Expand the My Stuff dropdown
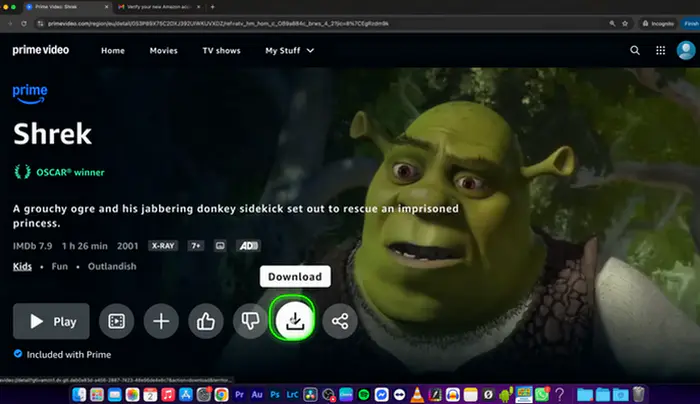This screenshot has height=404, width=700. click(x=289, y=50)
